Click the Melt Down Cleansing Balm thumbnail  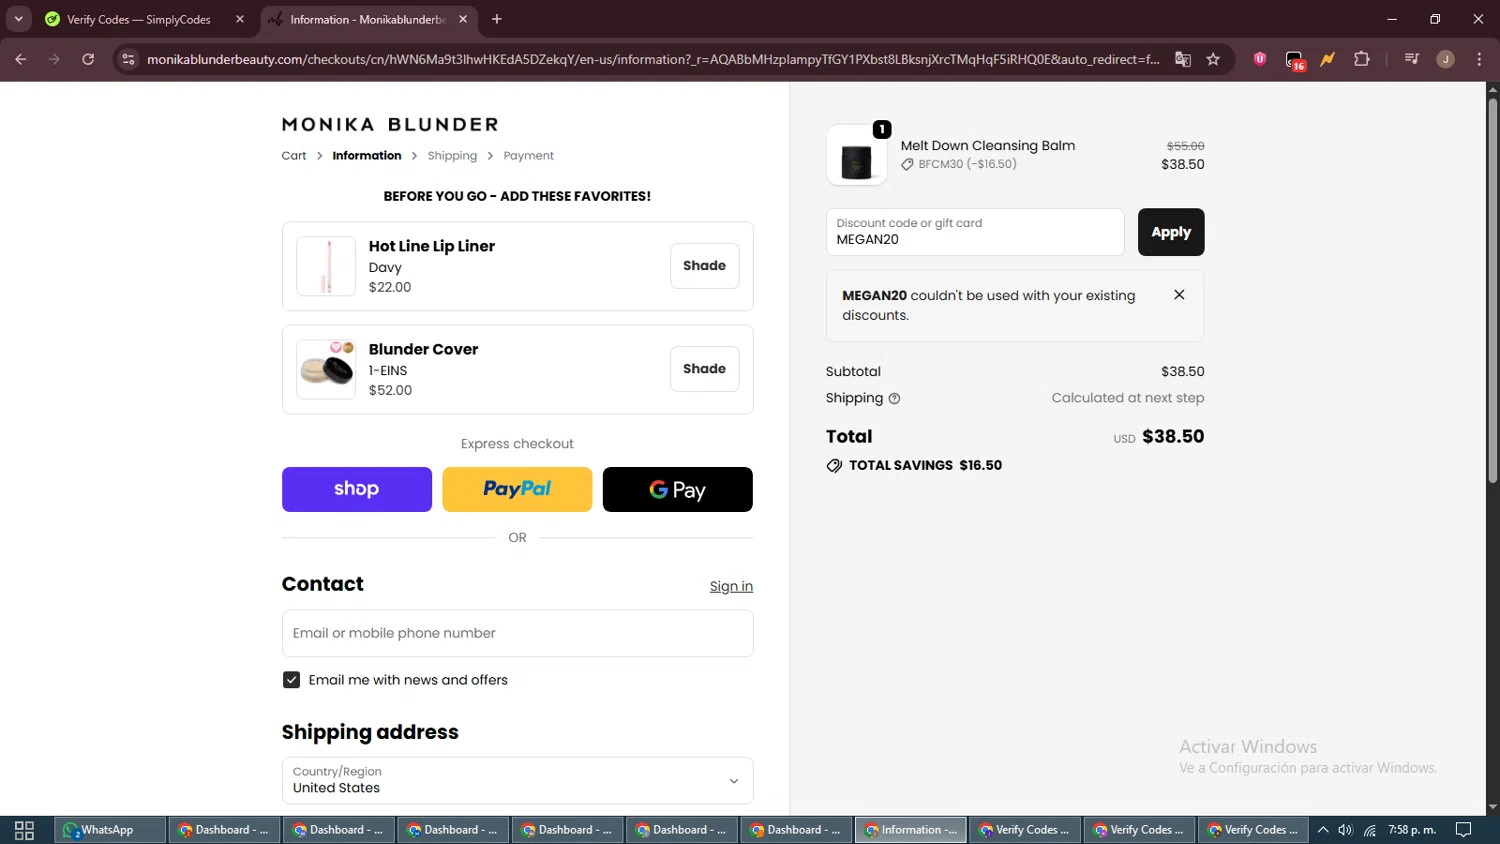pos(856,156)
